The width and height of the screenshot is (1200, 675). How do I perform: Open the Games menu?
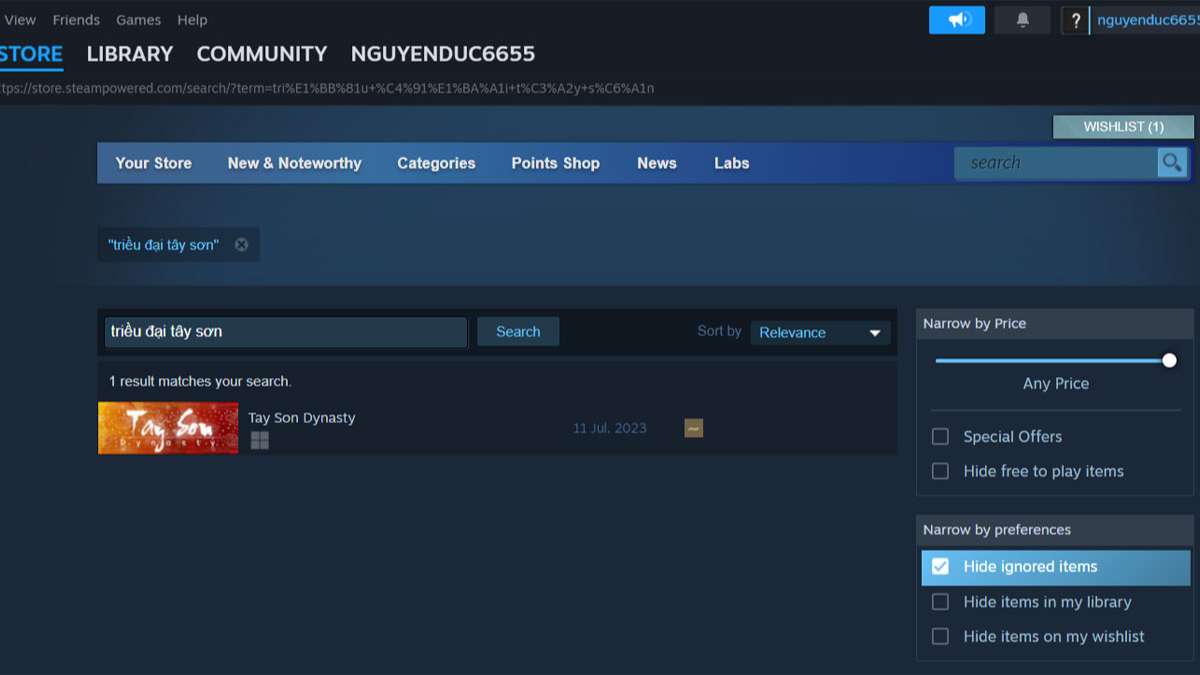138,20
